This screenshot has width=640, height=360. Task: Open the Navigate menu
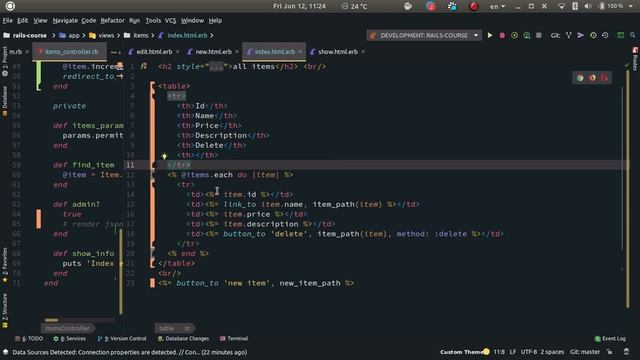click(x=65, y=20)
